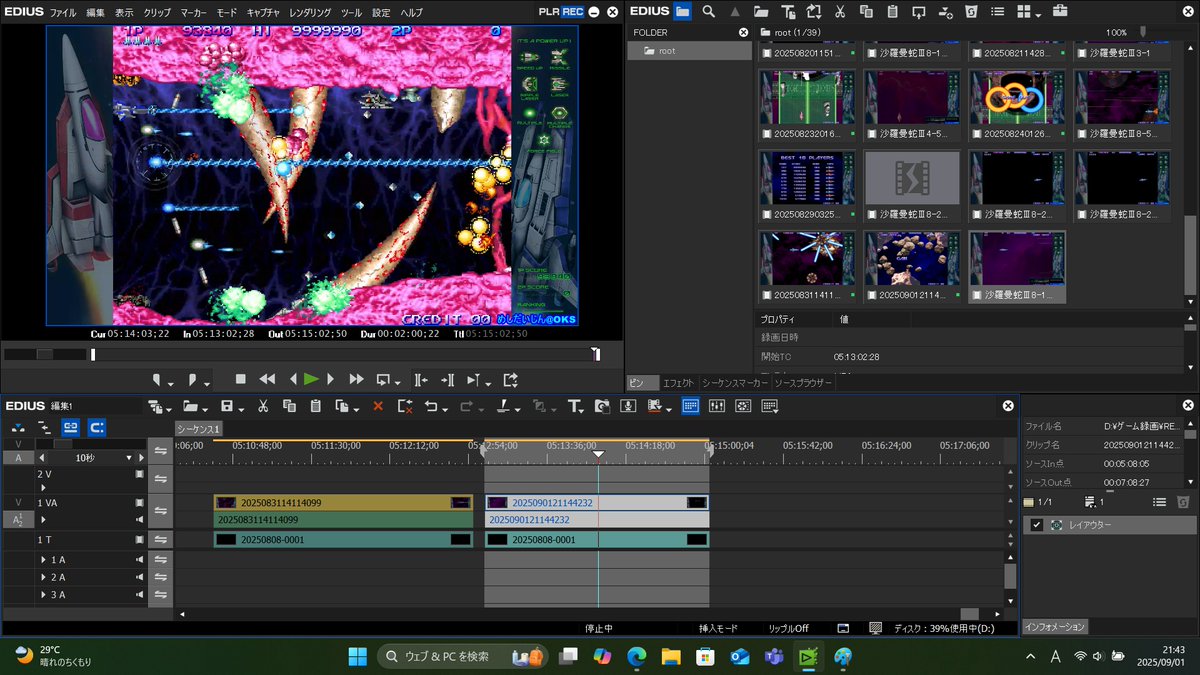Open the Save project dropdown arrow
This screenshot has width=1200, height=675.
click(x=242, y=408)
